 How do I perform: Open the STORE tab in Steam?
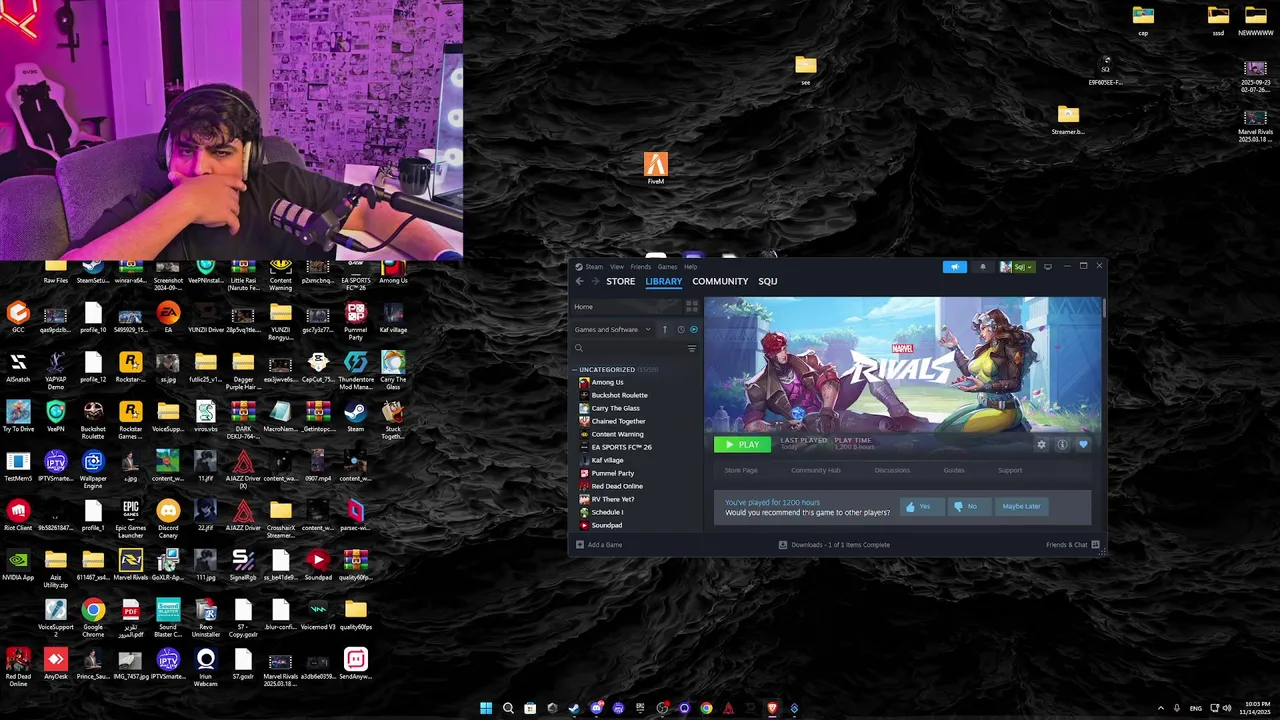[620, 281]
